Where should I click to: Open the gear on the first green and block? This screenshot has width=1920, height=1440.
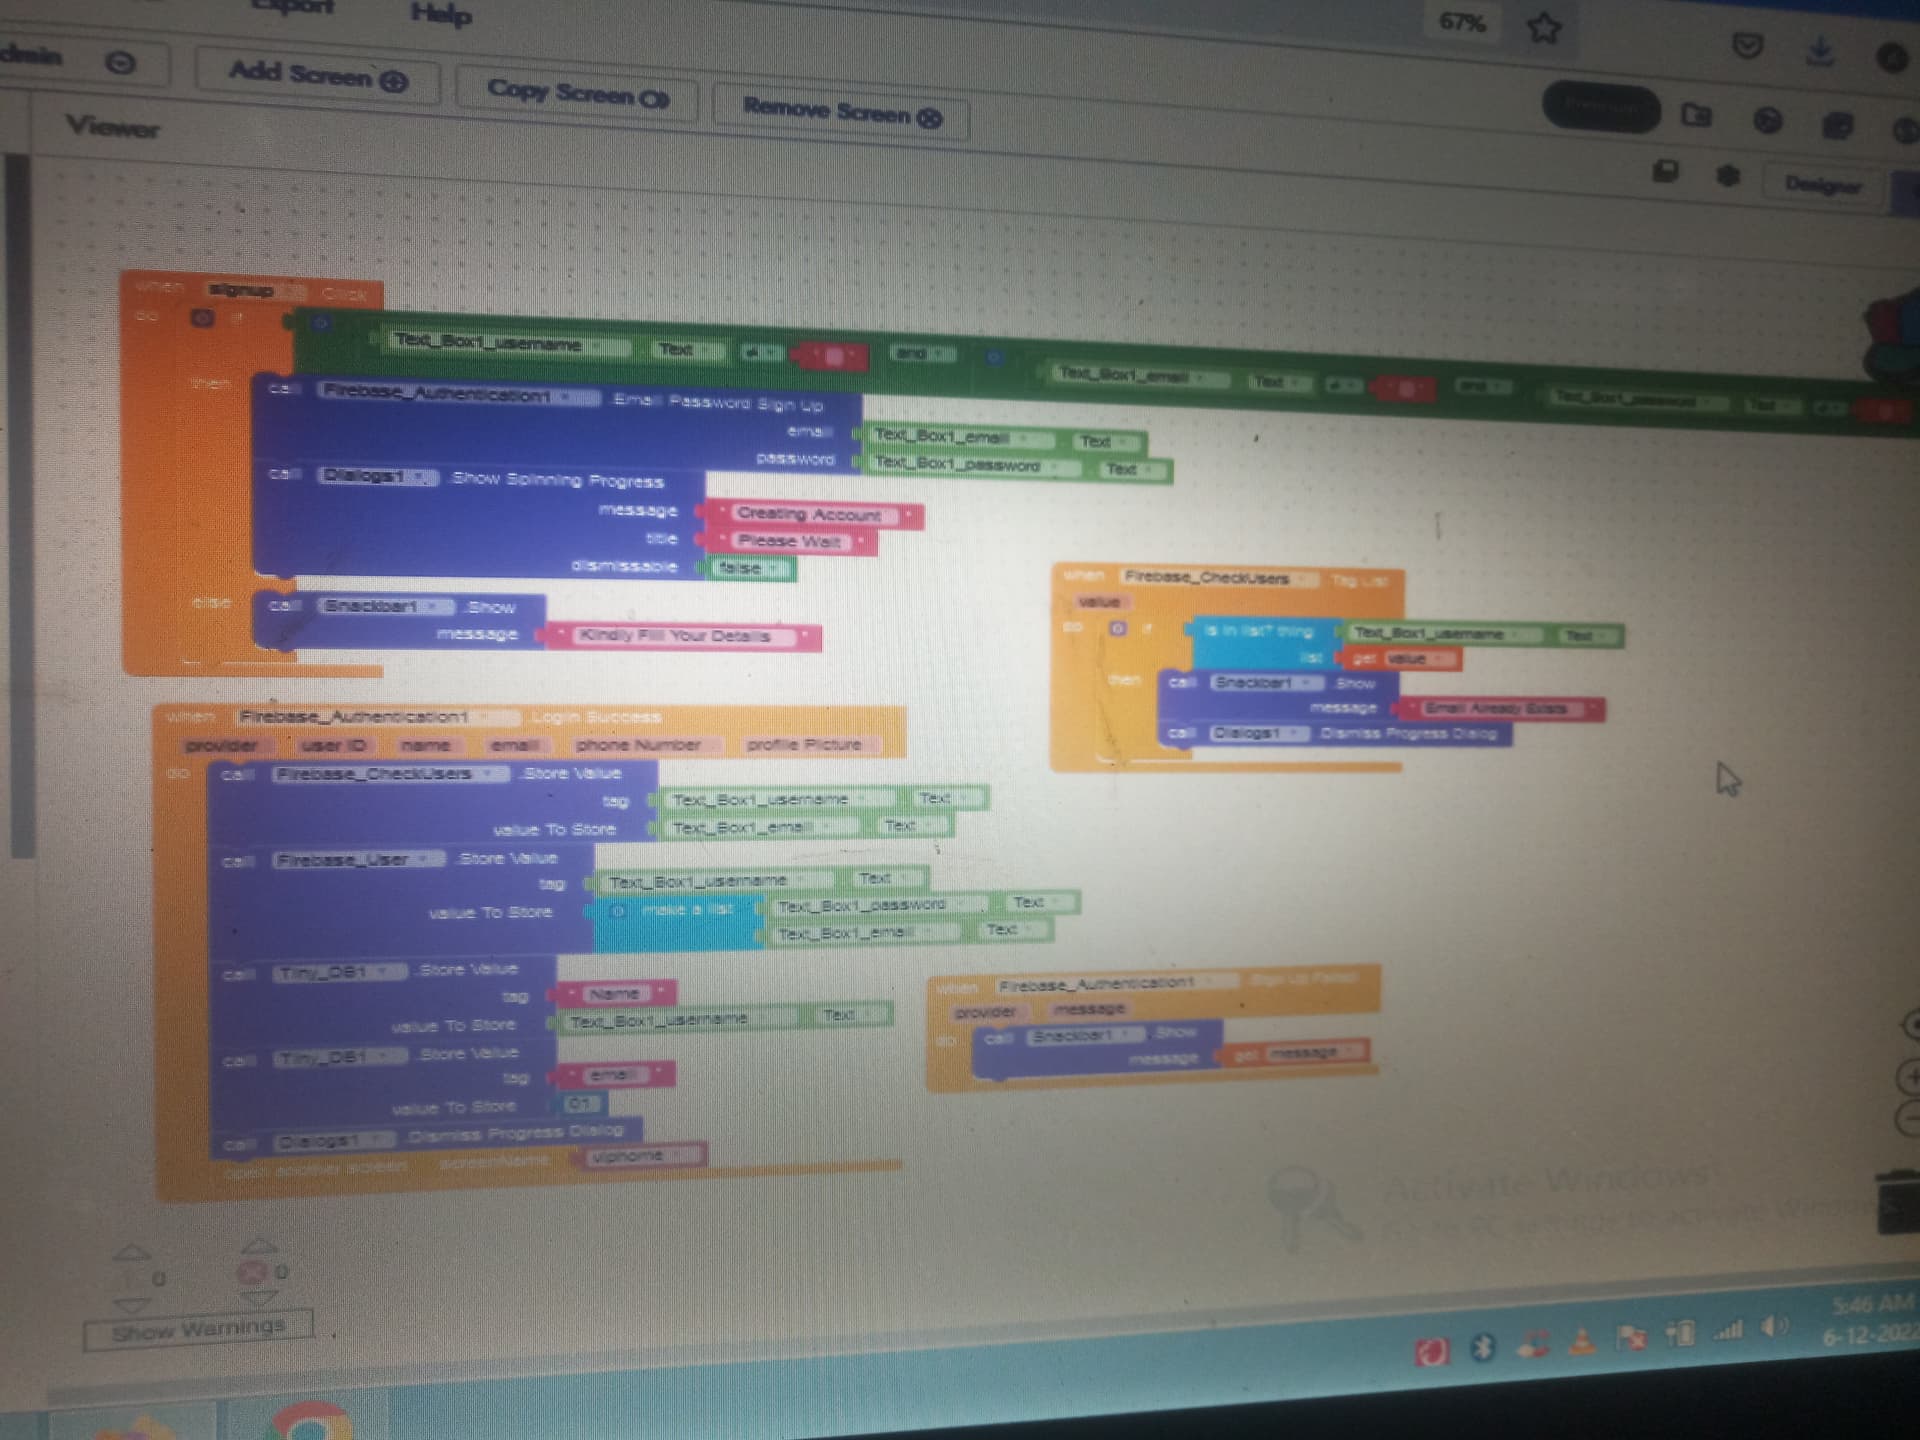(x=320, y=323)
